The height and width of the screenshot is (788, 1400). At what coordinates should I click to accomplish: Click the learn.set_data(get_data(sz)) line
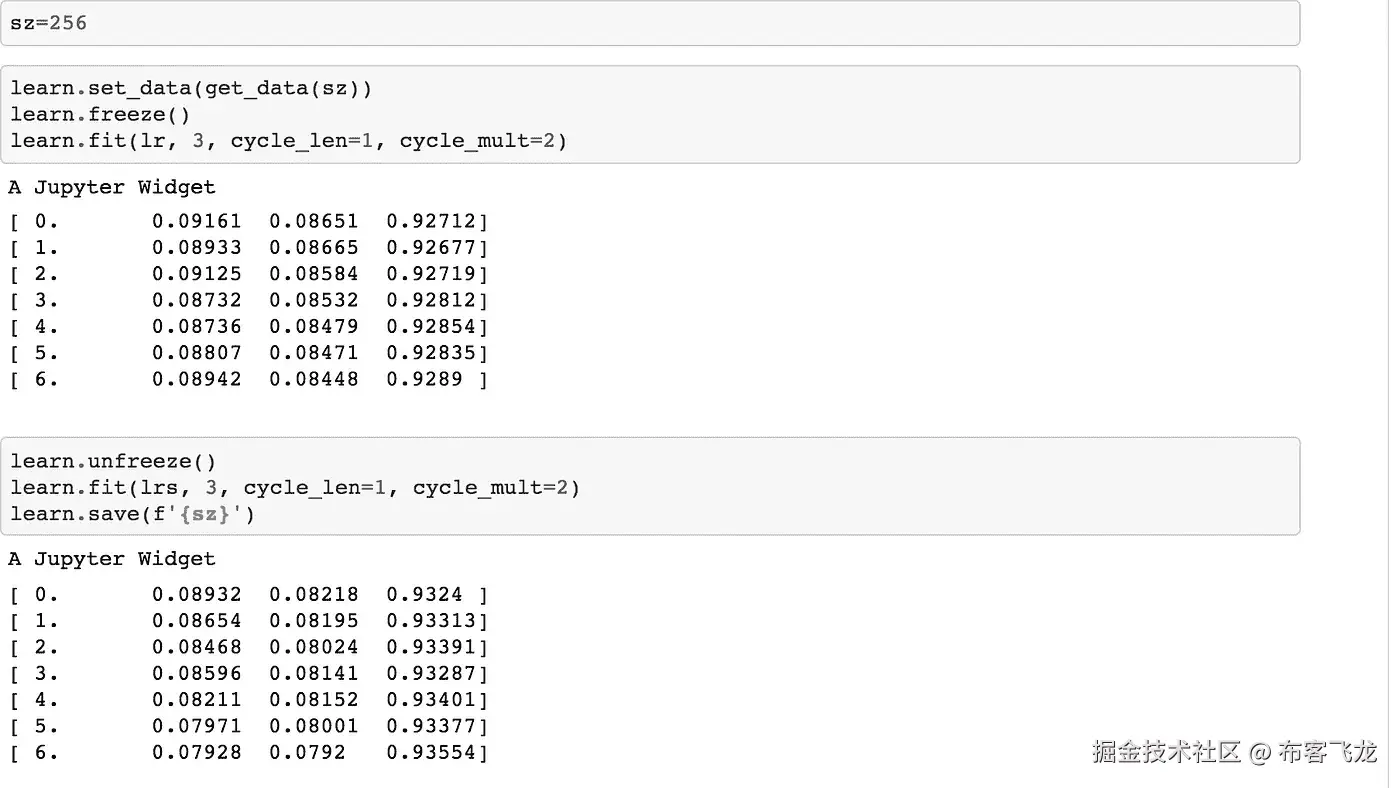191,88
